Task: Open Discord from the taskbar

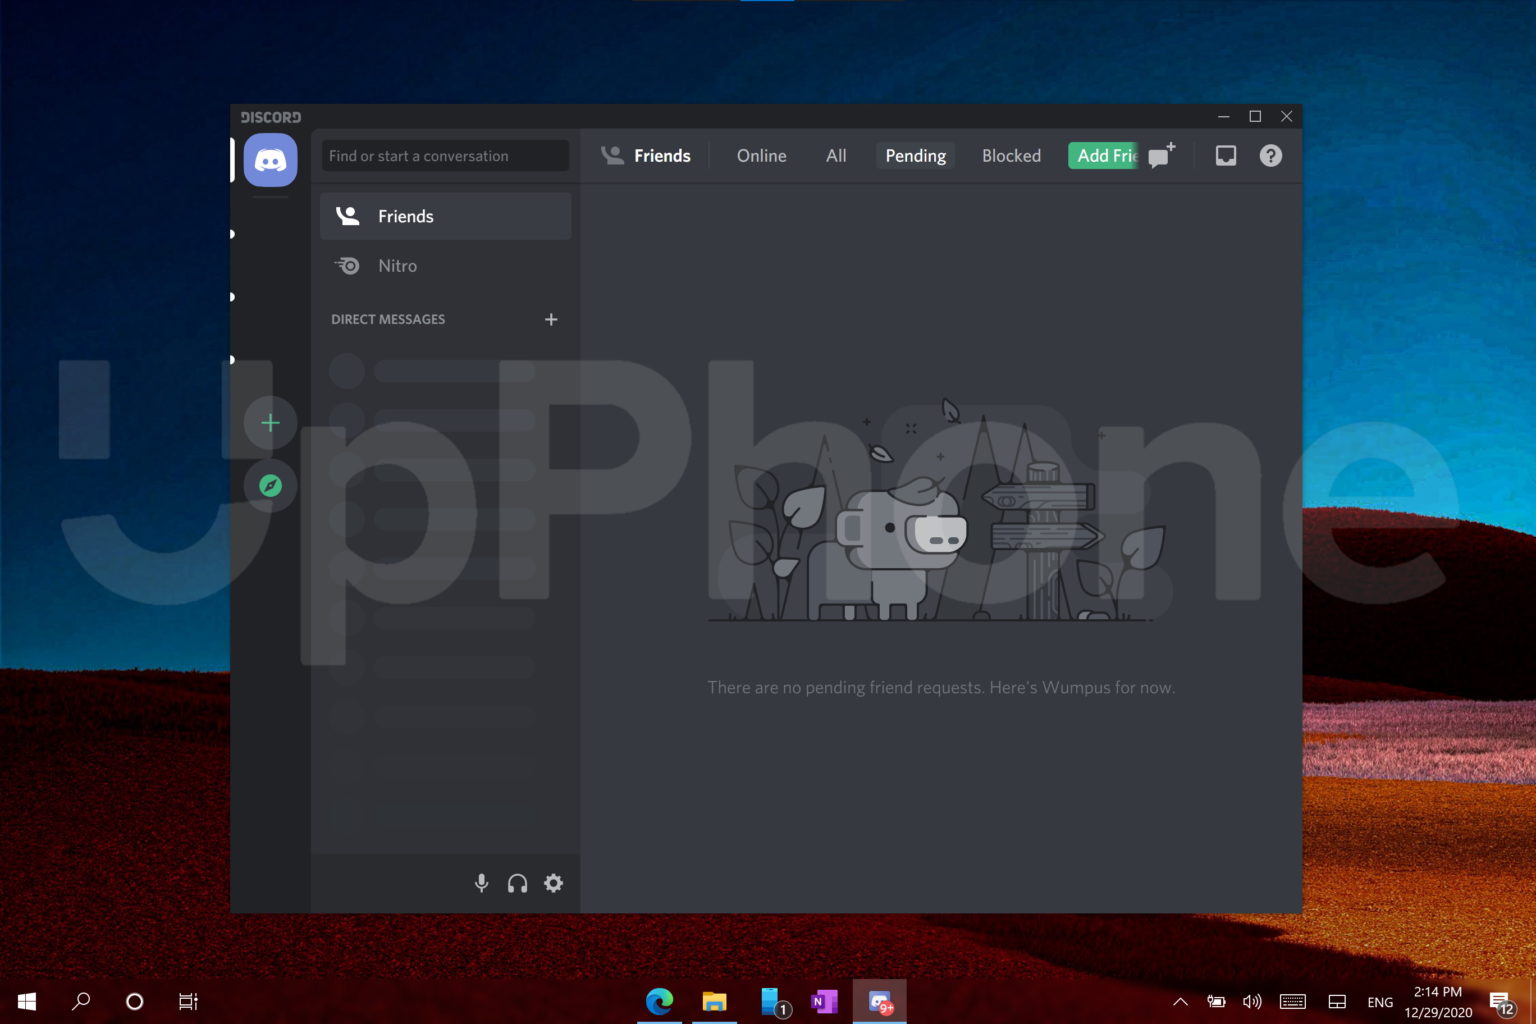Action: [881, 1001]
